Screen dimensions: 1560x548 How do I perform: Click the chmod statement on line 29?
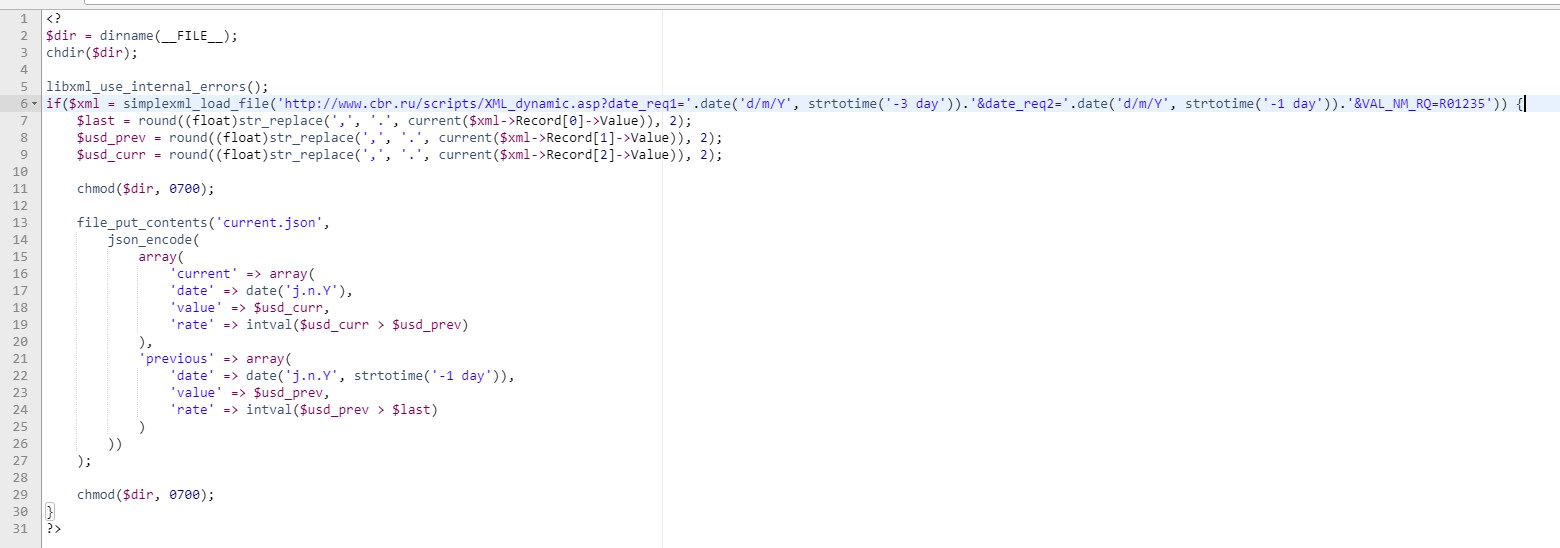click(146, 494)
